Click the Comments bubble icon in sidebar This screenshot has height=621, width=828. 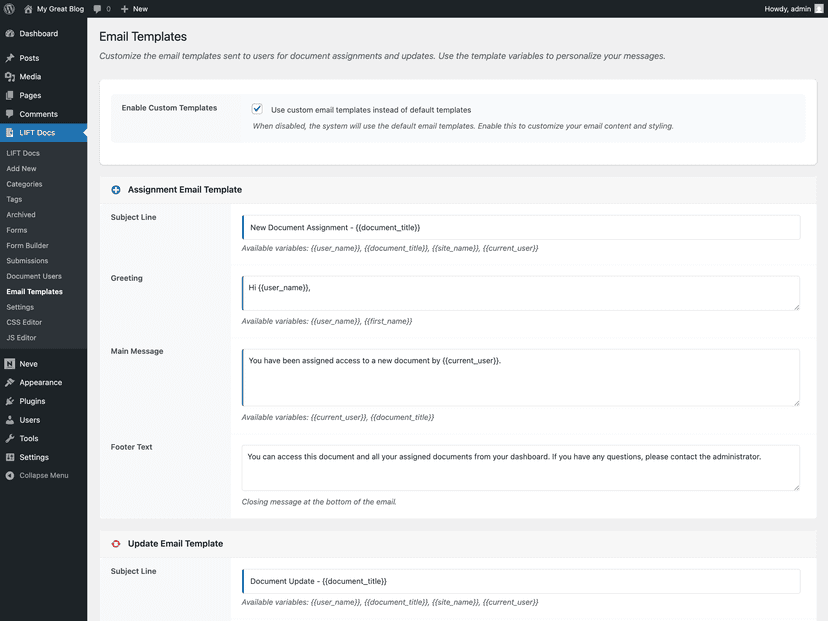tap(10, 114)
